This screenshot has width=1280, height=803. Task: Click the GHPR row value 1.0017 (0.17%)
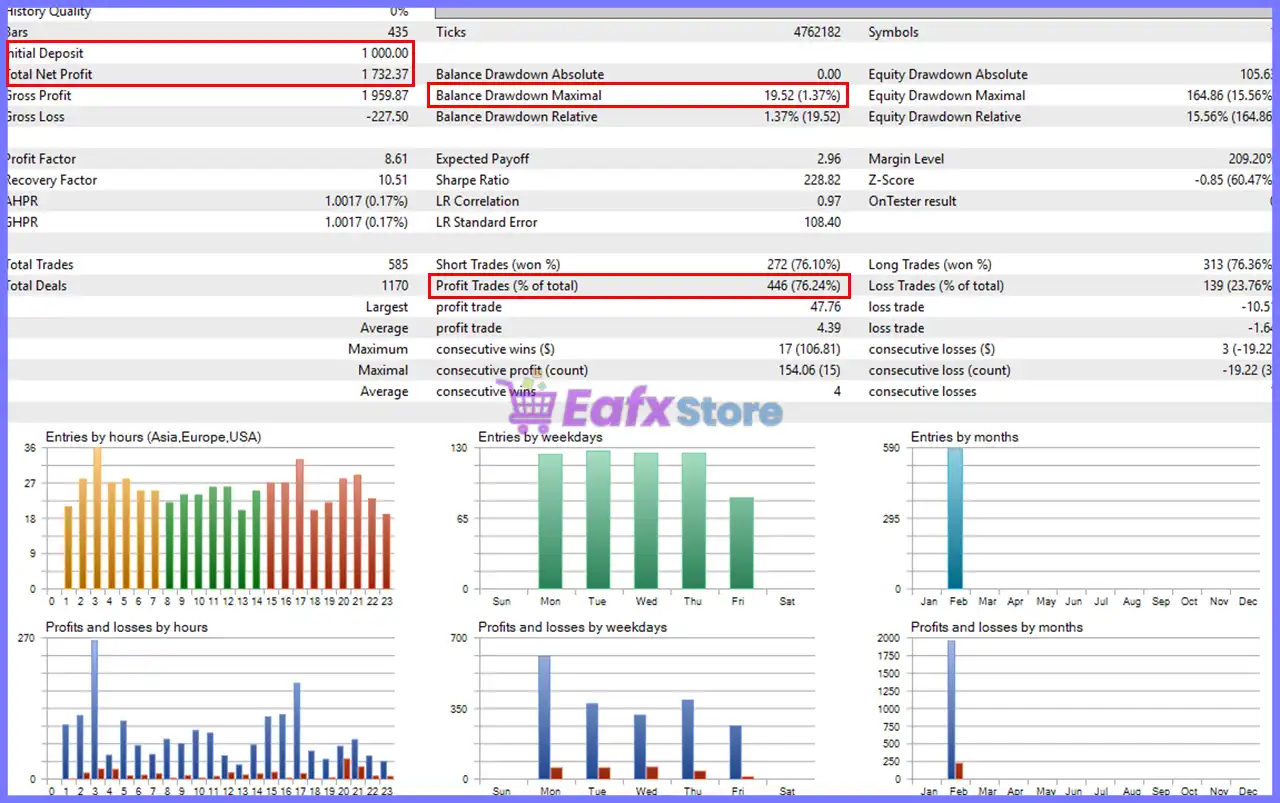pos(366,222)
